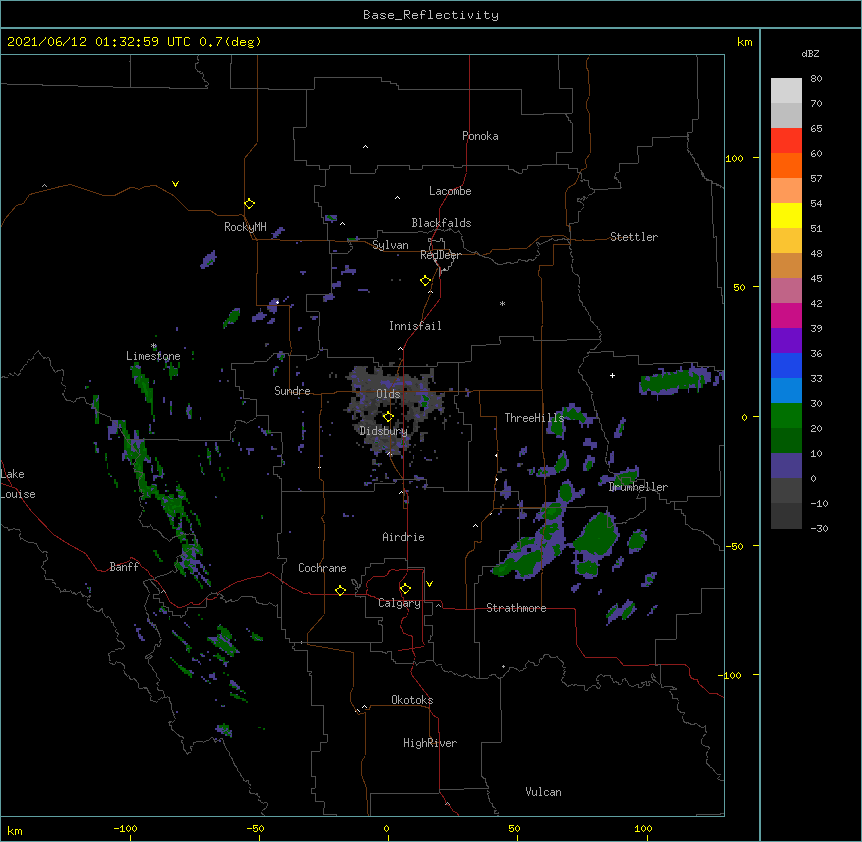The width and height of the screenshot is (862, 842).
Task: Select the light blue 30–33 dBZ legend swatch
Action: pos(786,390)
